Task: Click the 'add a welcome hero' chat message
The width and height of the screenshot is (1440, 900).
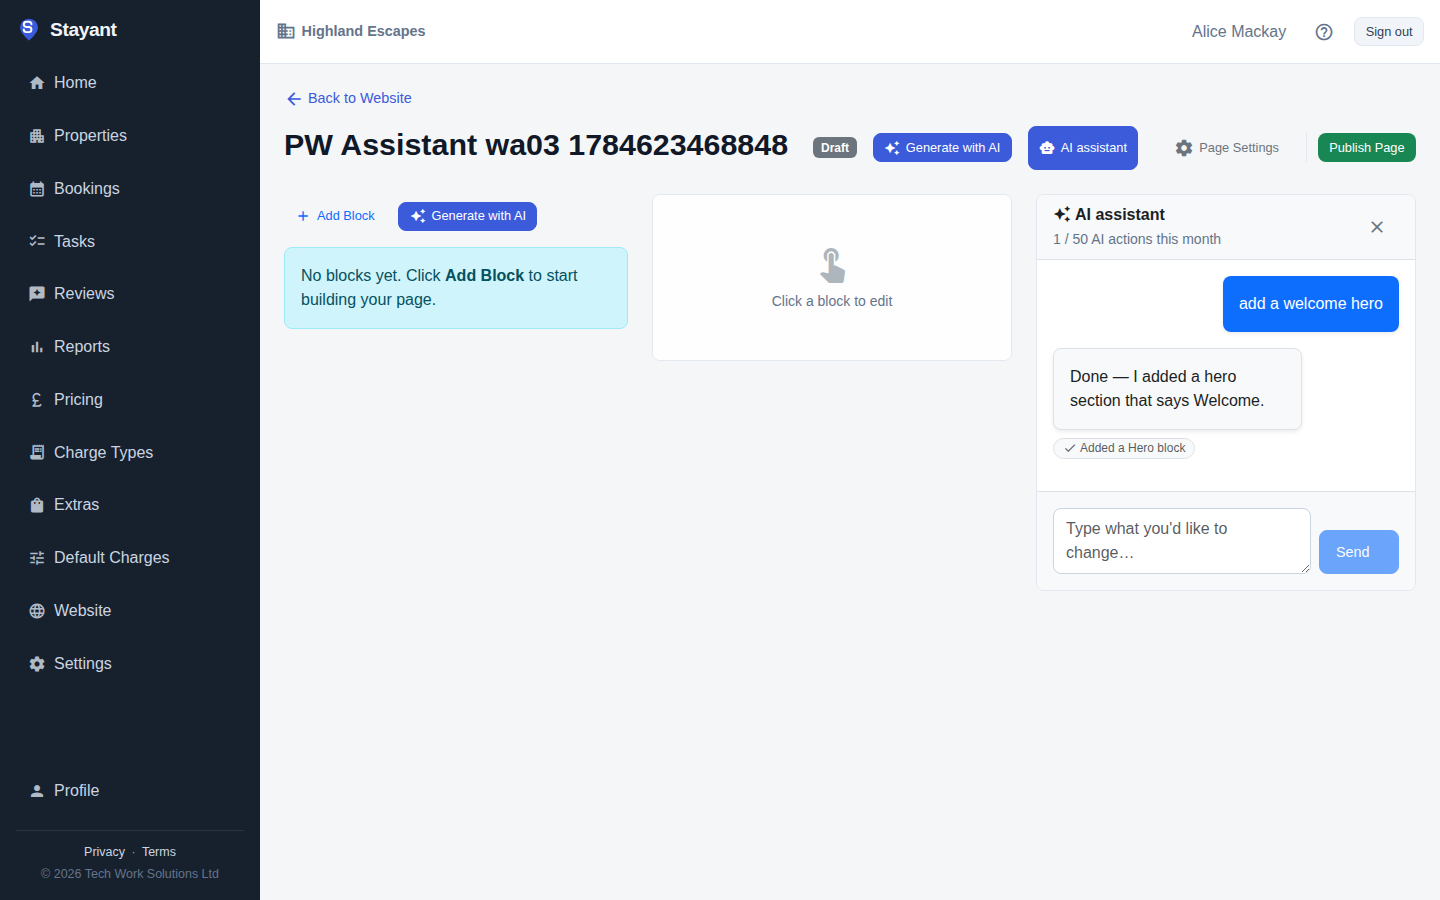Action: [x=1311, y=304]
